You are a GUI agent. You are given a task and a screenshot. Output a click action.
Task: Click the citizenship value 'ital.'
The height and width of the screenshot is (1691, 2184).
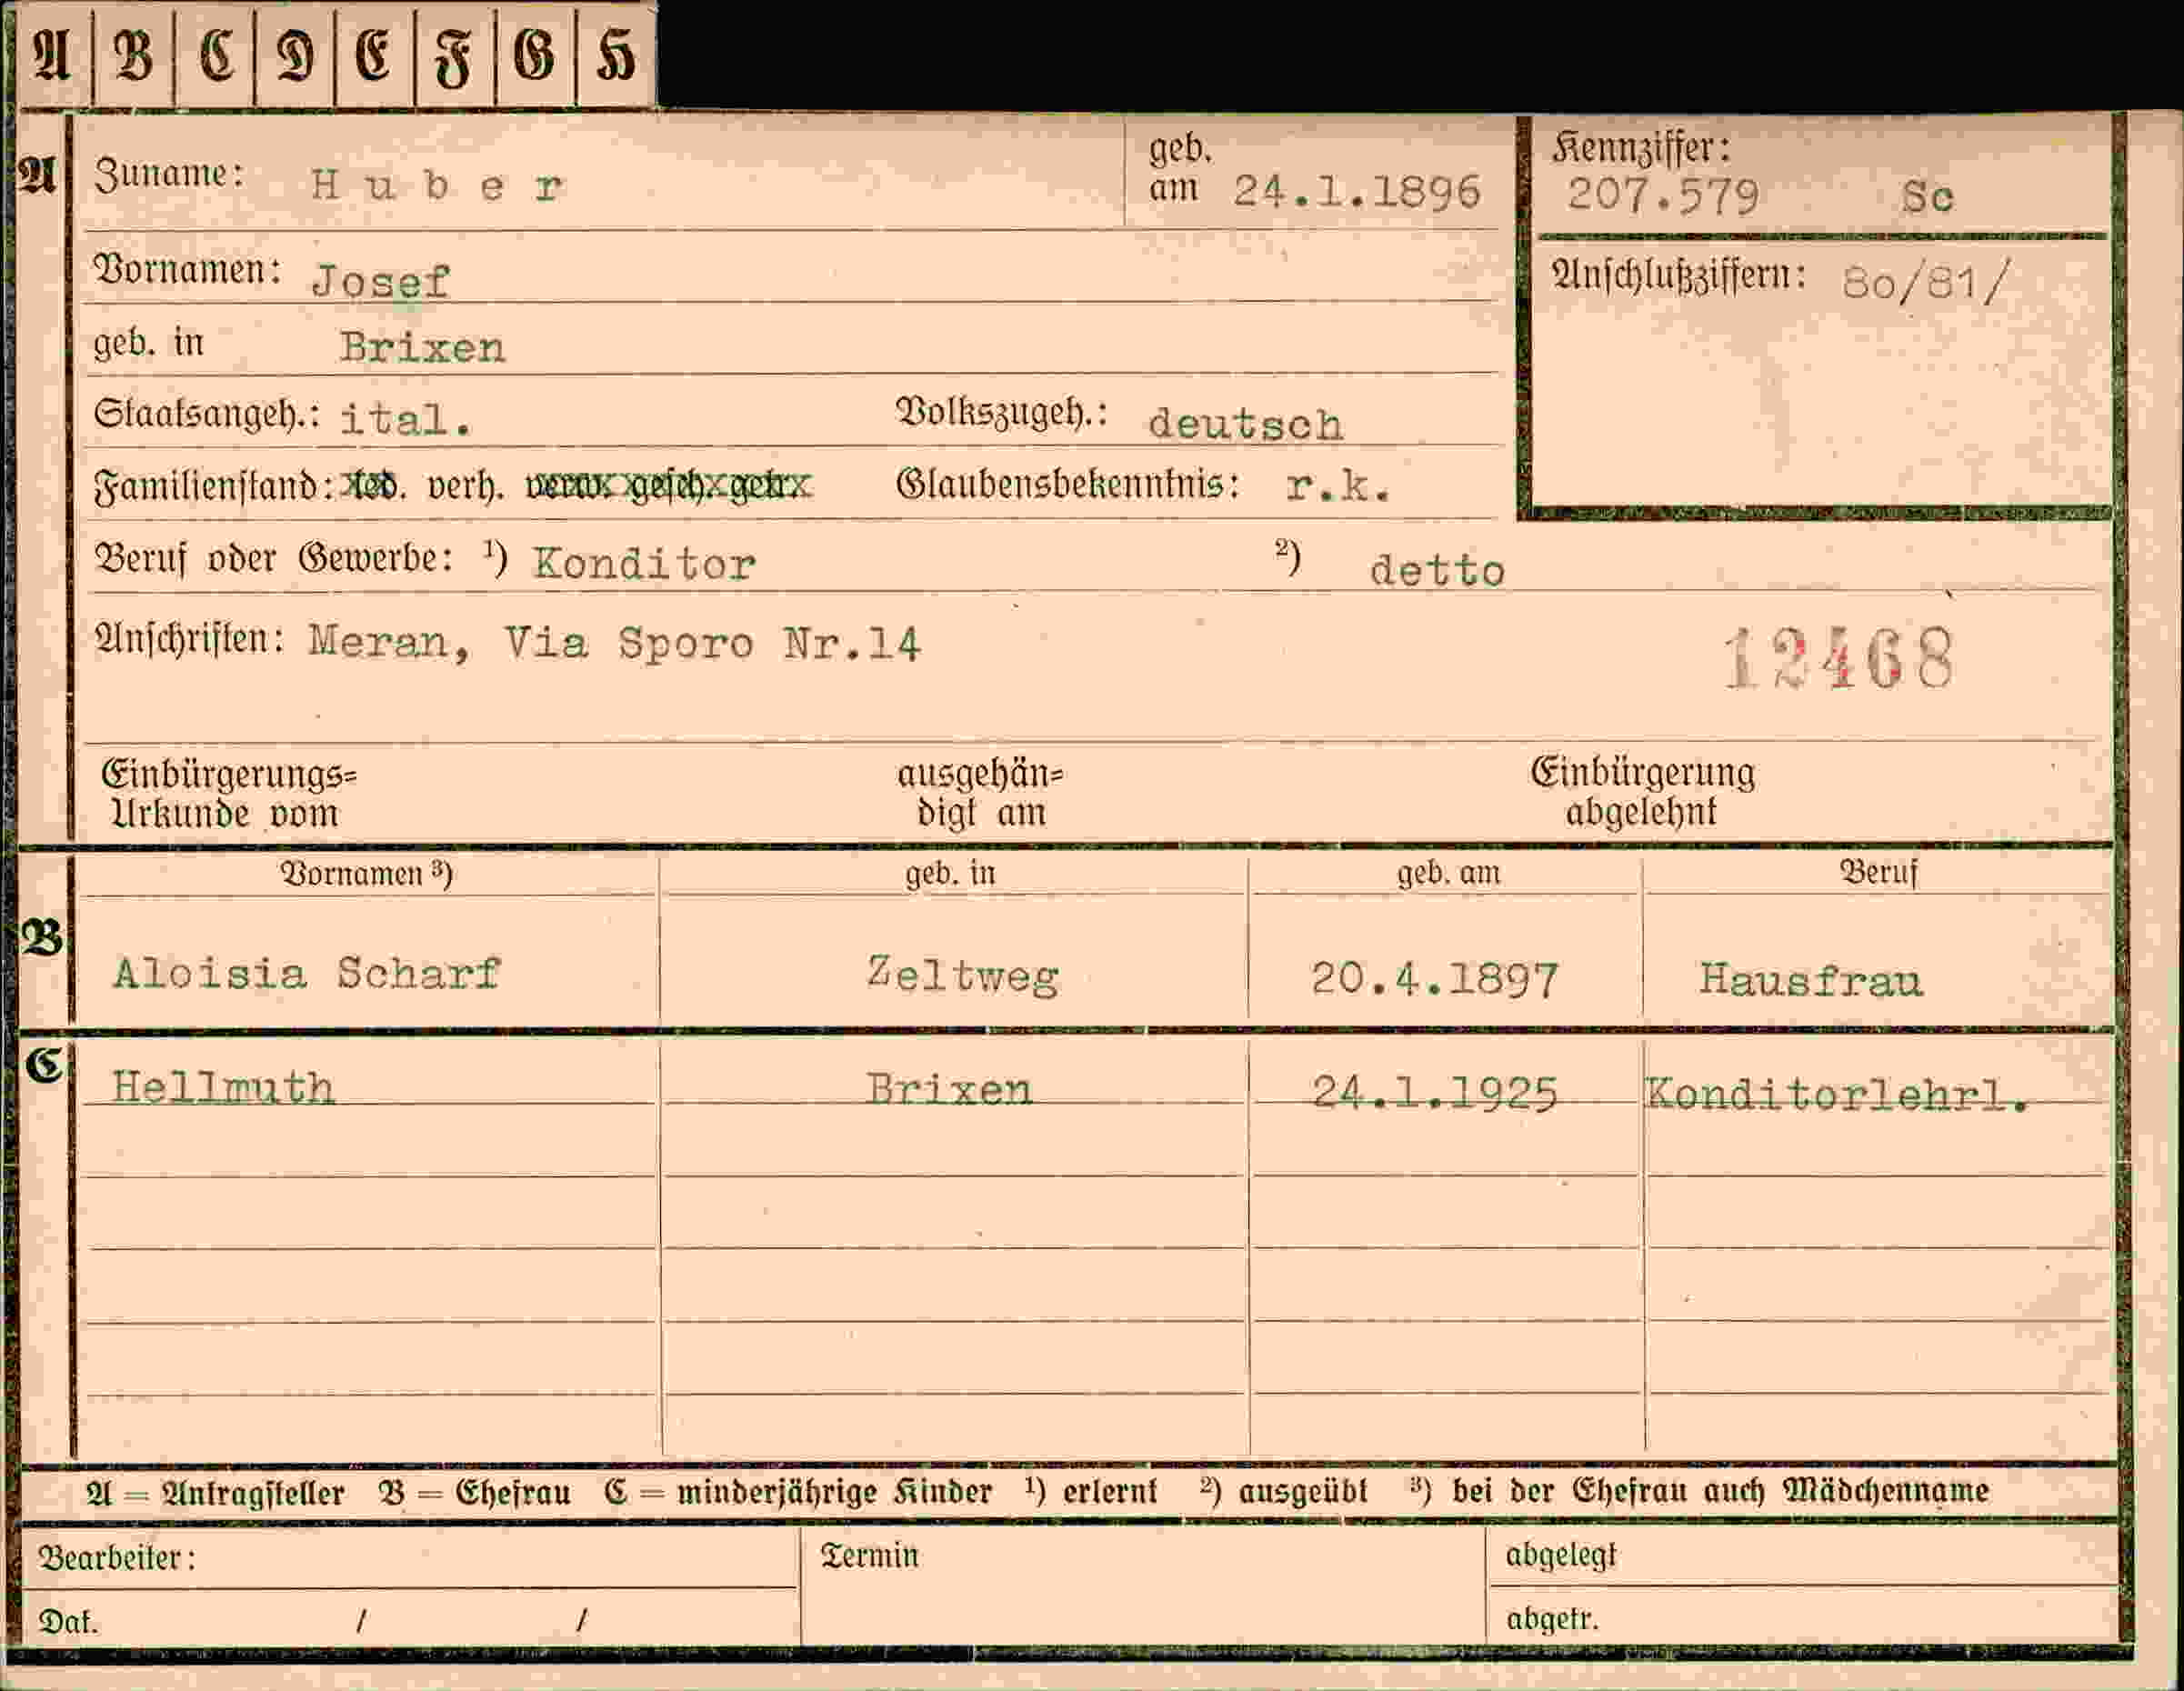(x=405, y=419)
